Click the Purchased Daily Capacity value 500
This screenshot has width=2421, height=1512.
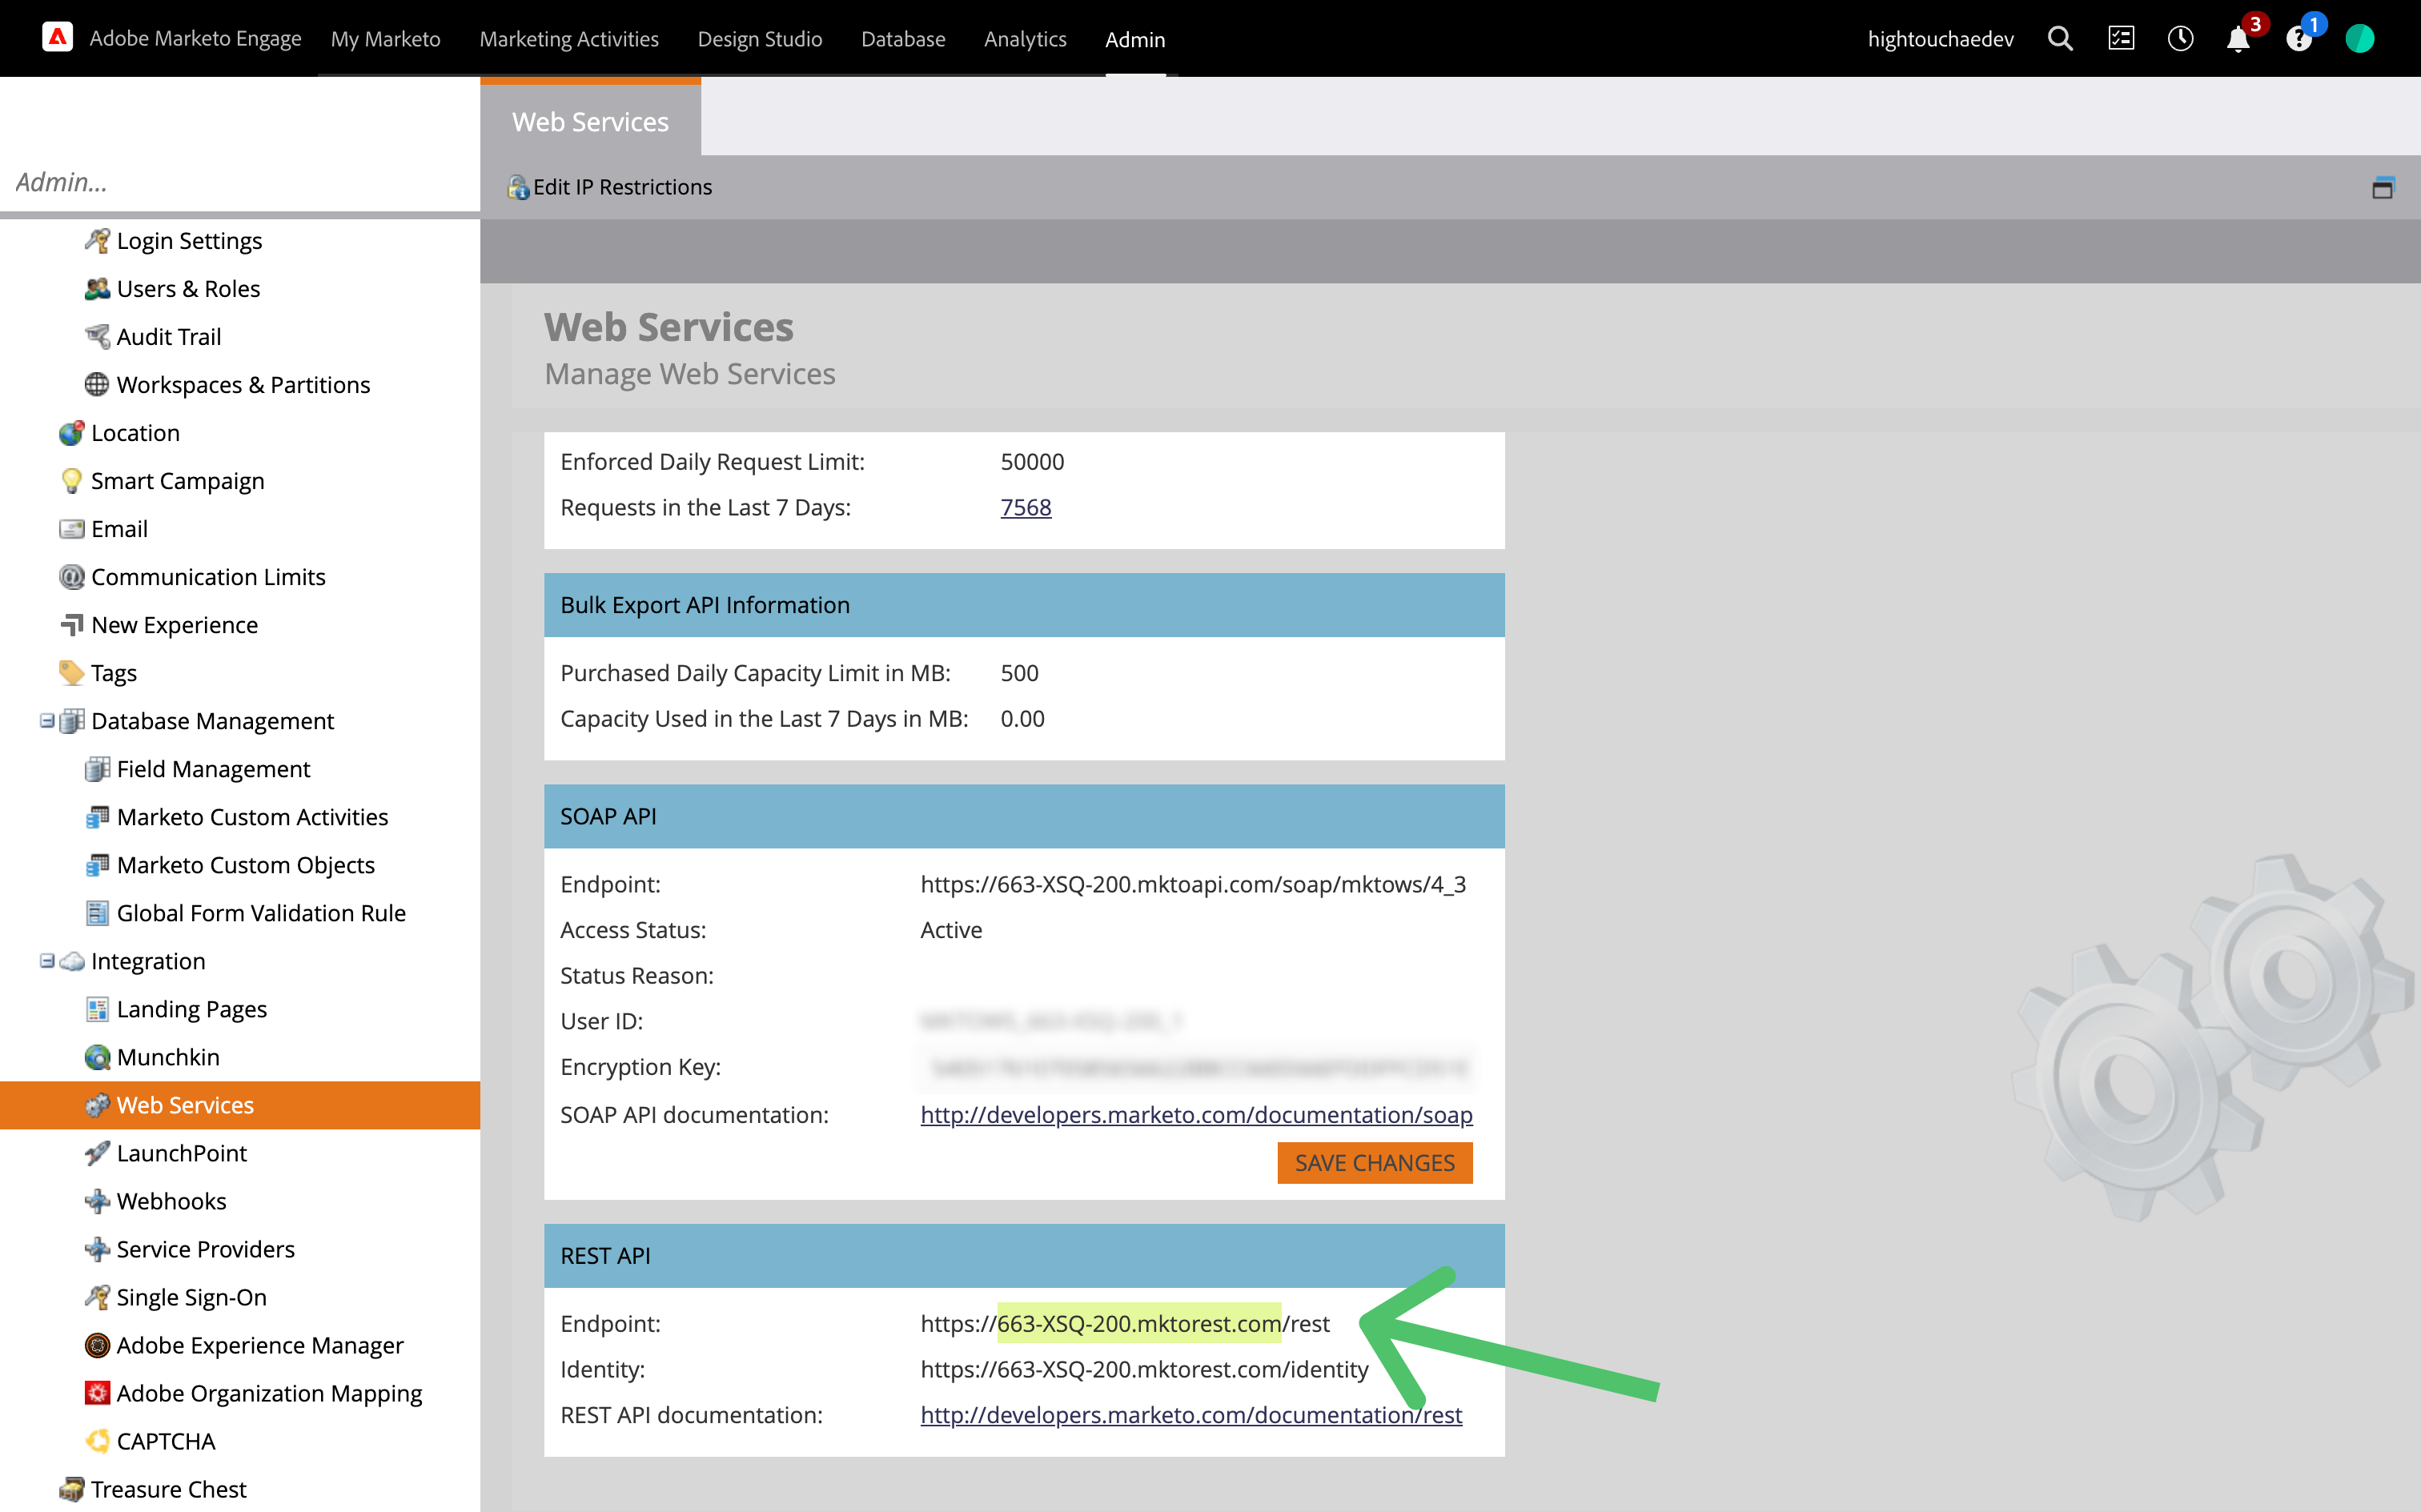coord(1019,672)
